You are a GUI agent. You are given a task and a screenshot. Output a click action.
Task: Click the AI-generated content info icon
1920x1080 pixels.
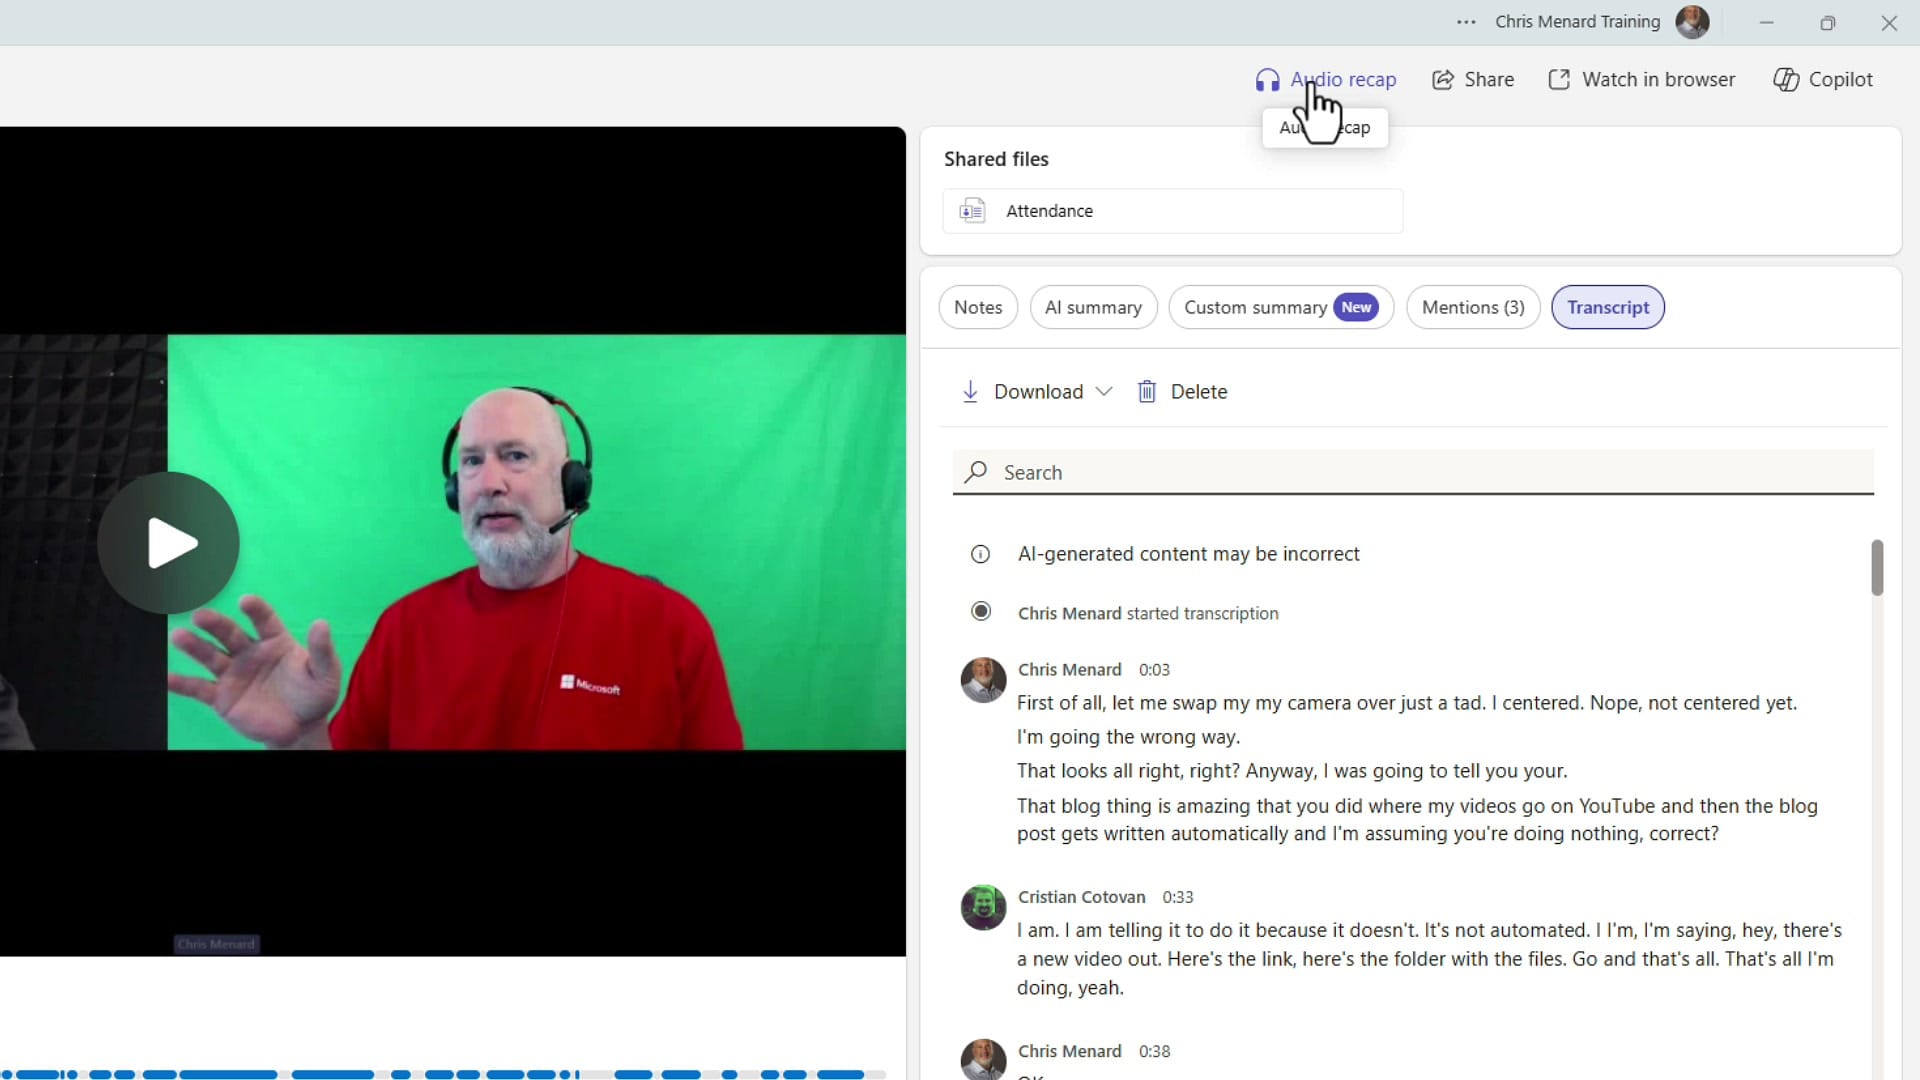point(980,554)
